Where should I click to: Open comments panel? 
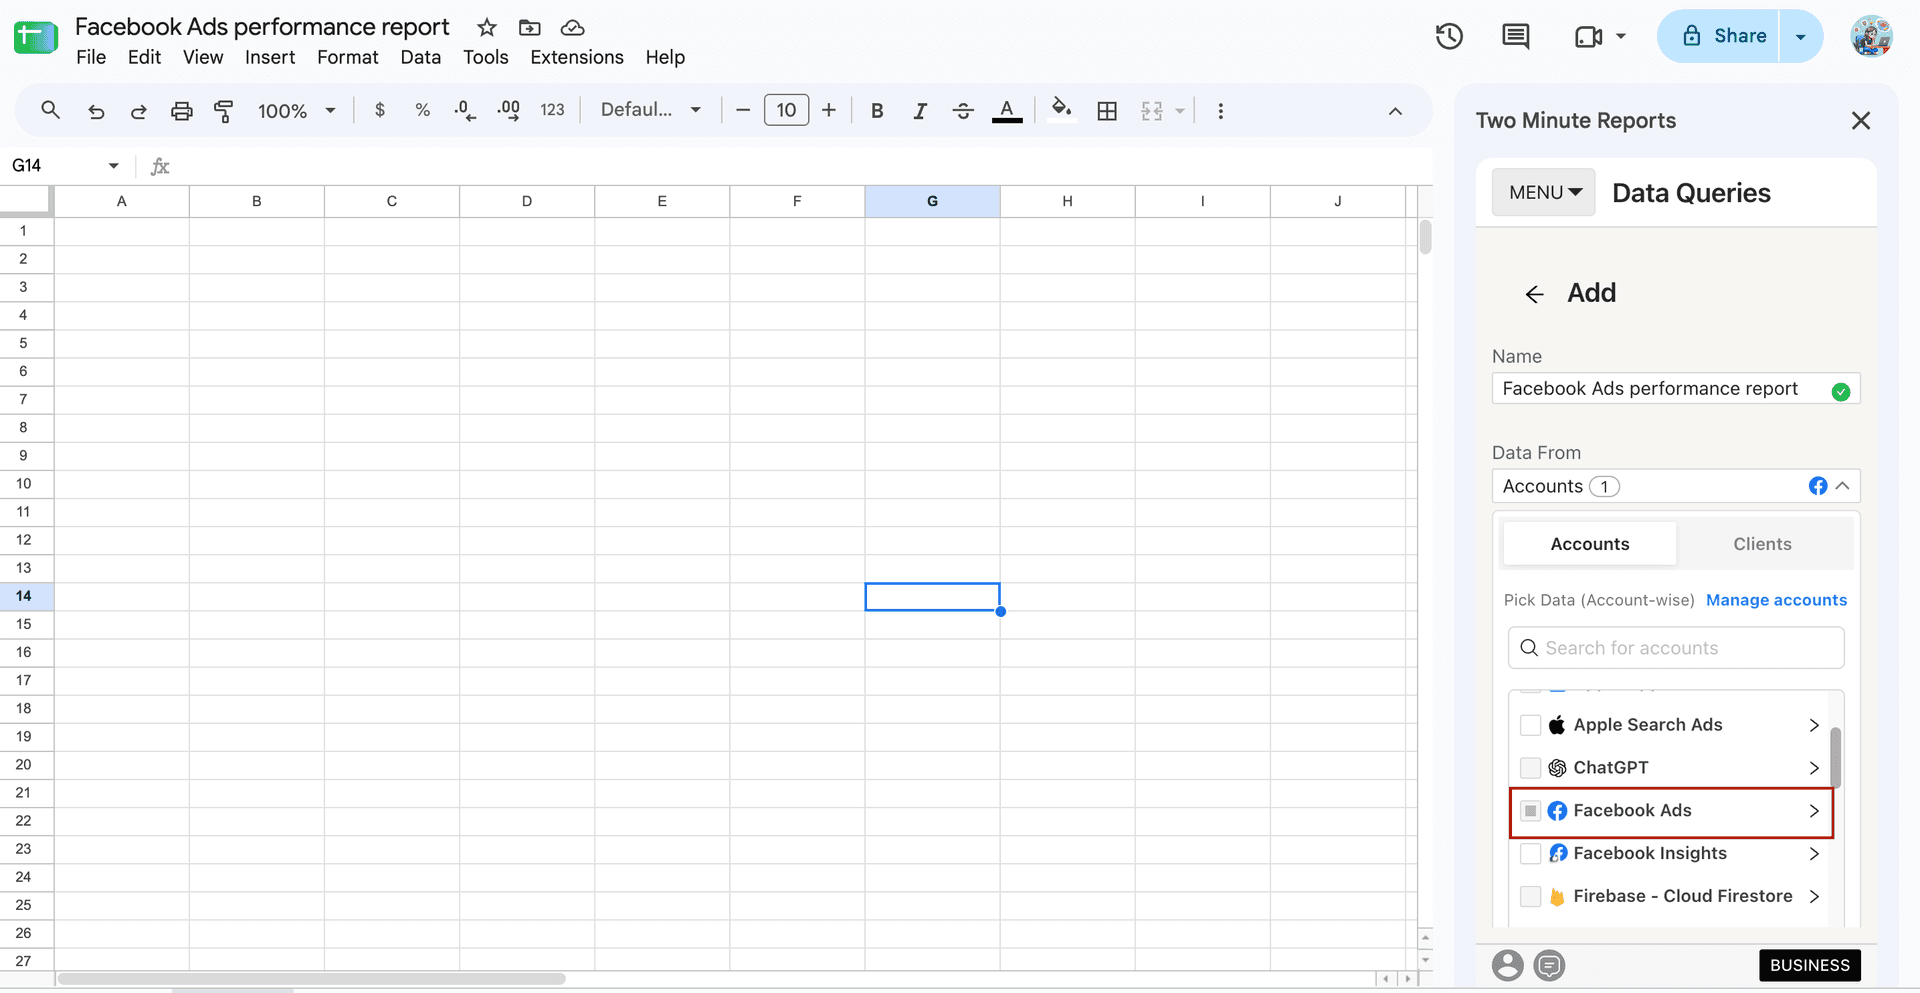(1516, 37)
